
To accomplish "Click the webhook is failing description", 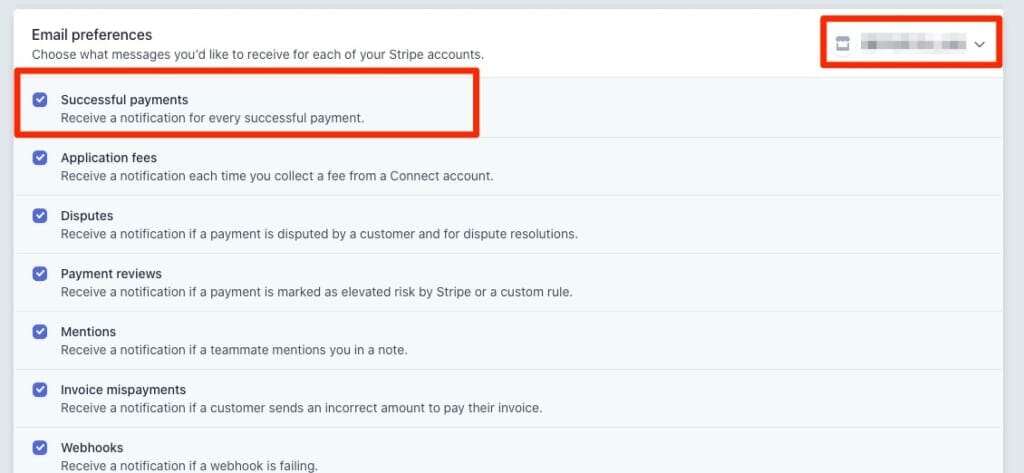I will pos(189,466).
